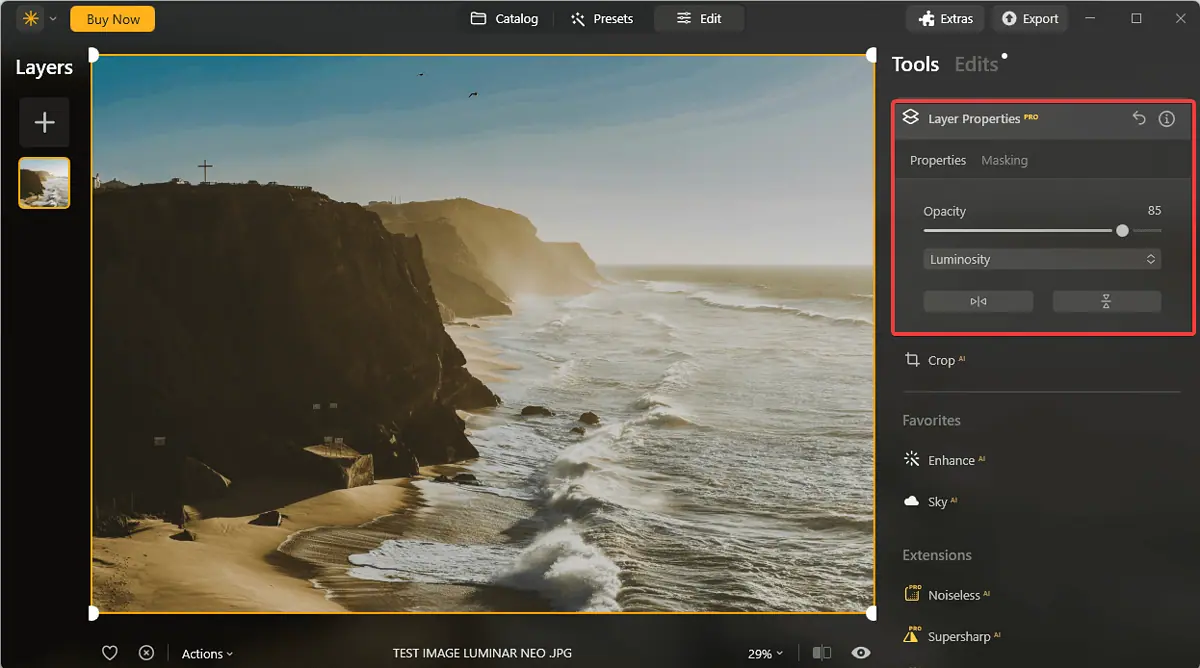Click the Buy Now button
Image resolution: width=1200 pixels, height=668 pixels.
[x=112, y=19]
